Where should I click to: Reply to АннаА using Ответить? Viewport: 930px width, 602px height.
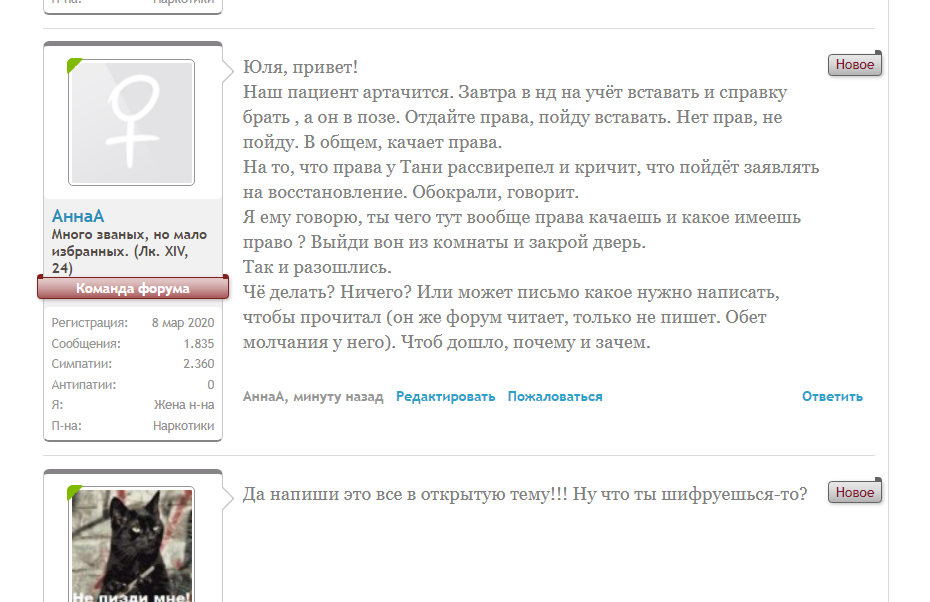coord(833,396)
